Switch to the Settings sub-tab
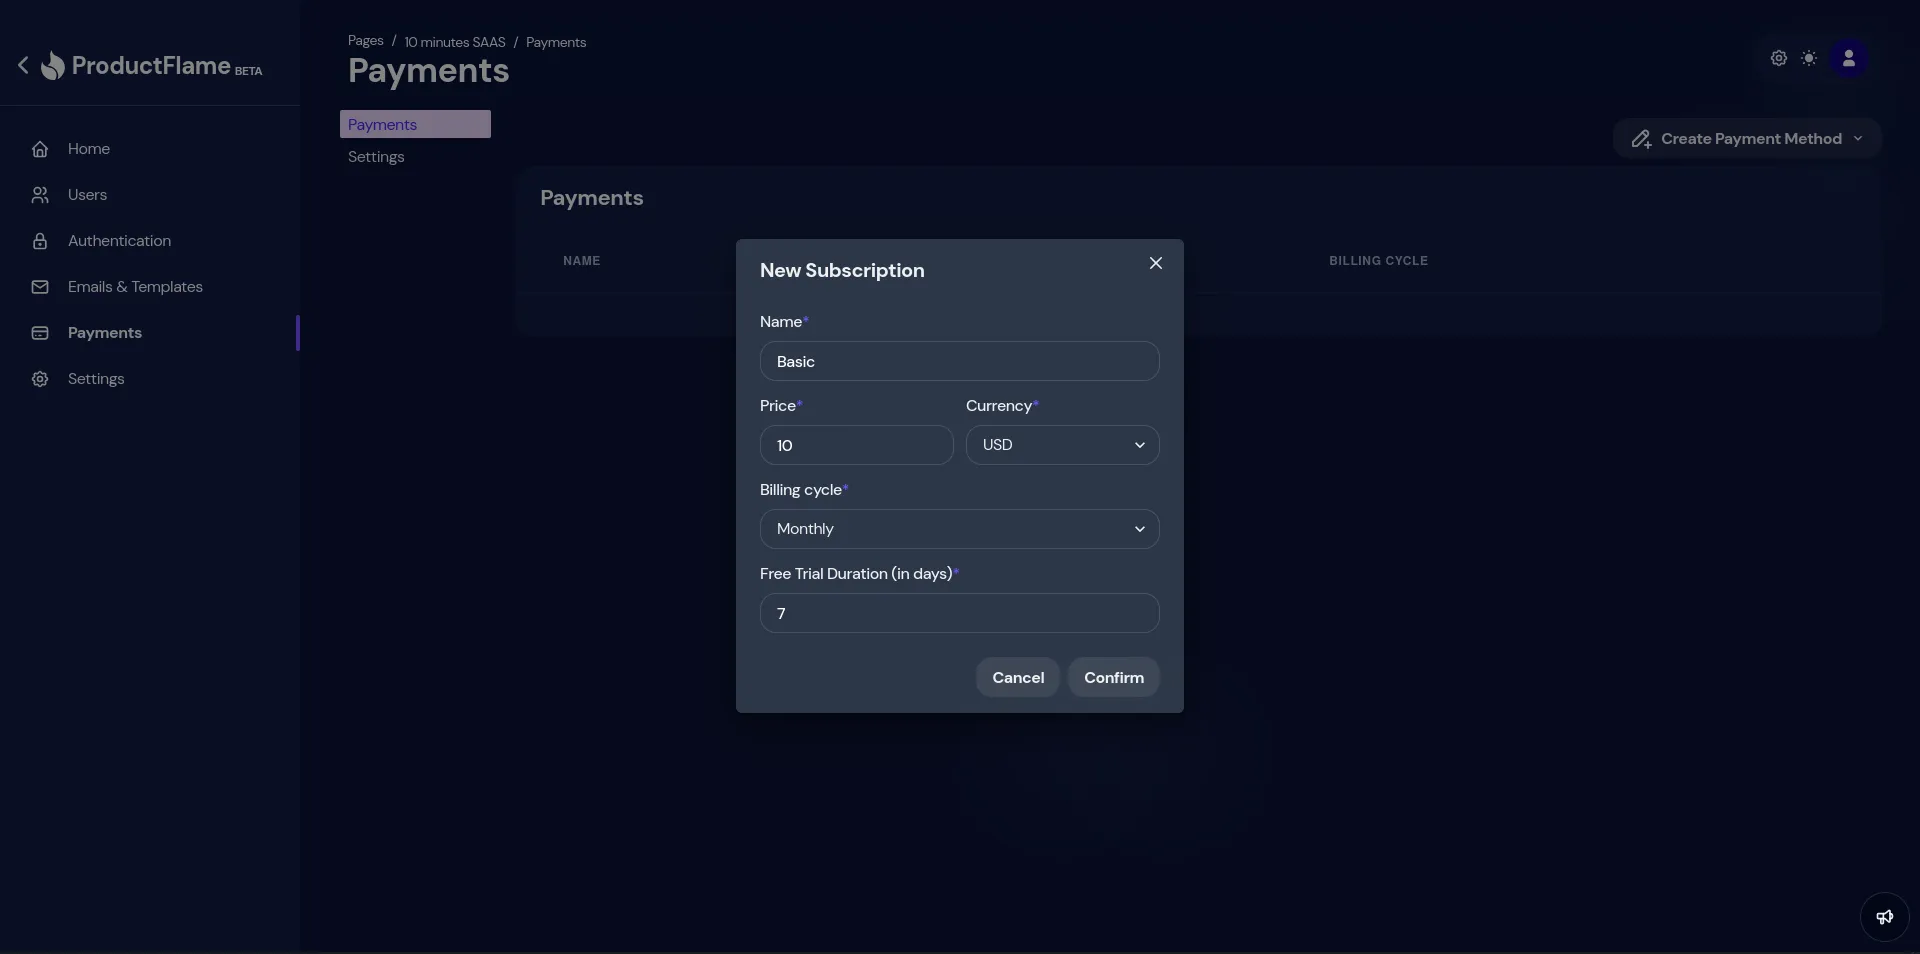Image resolution: width=1920 pixels, height=954 pixels. coord(376,157)
